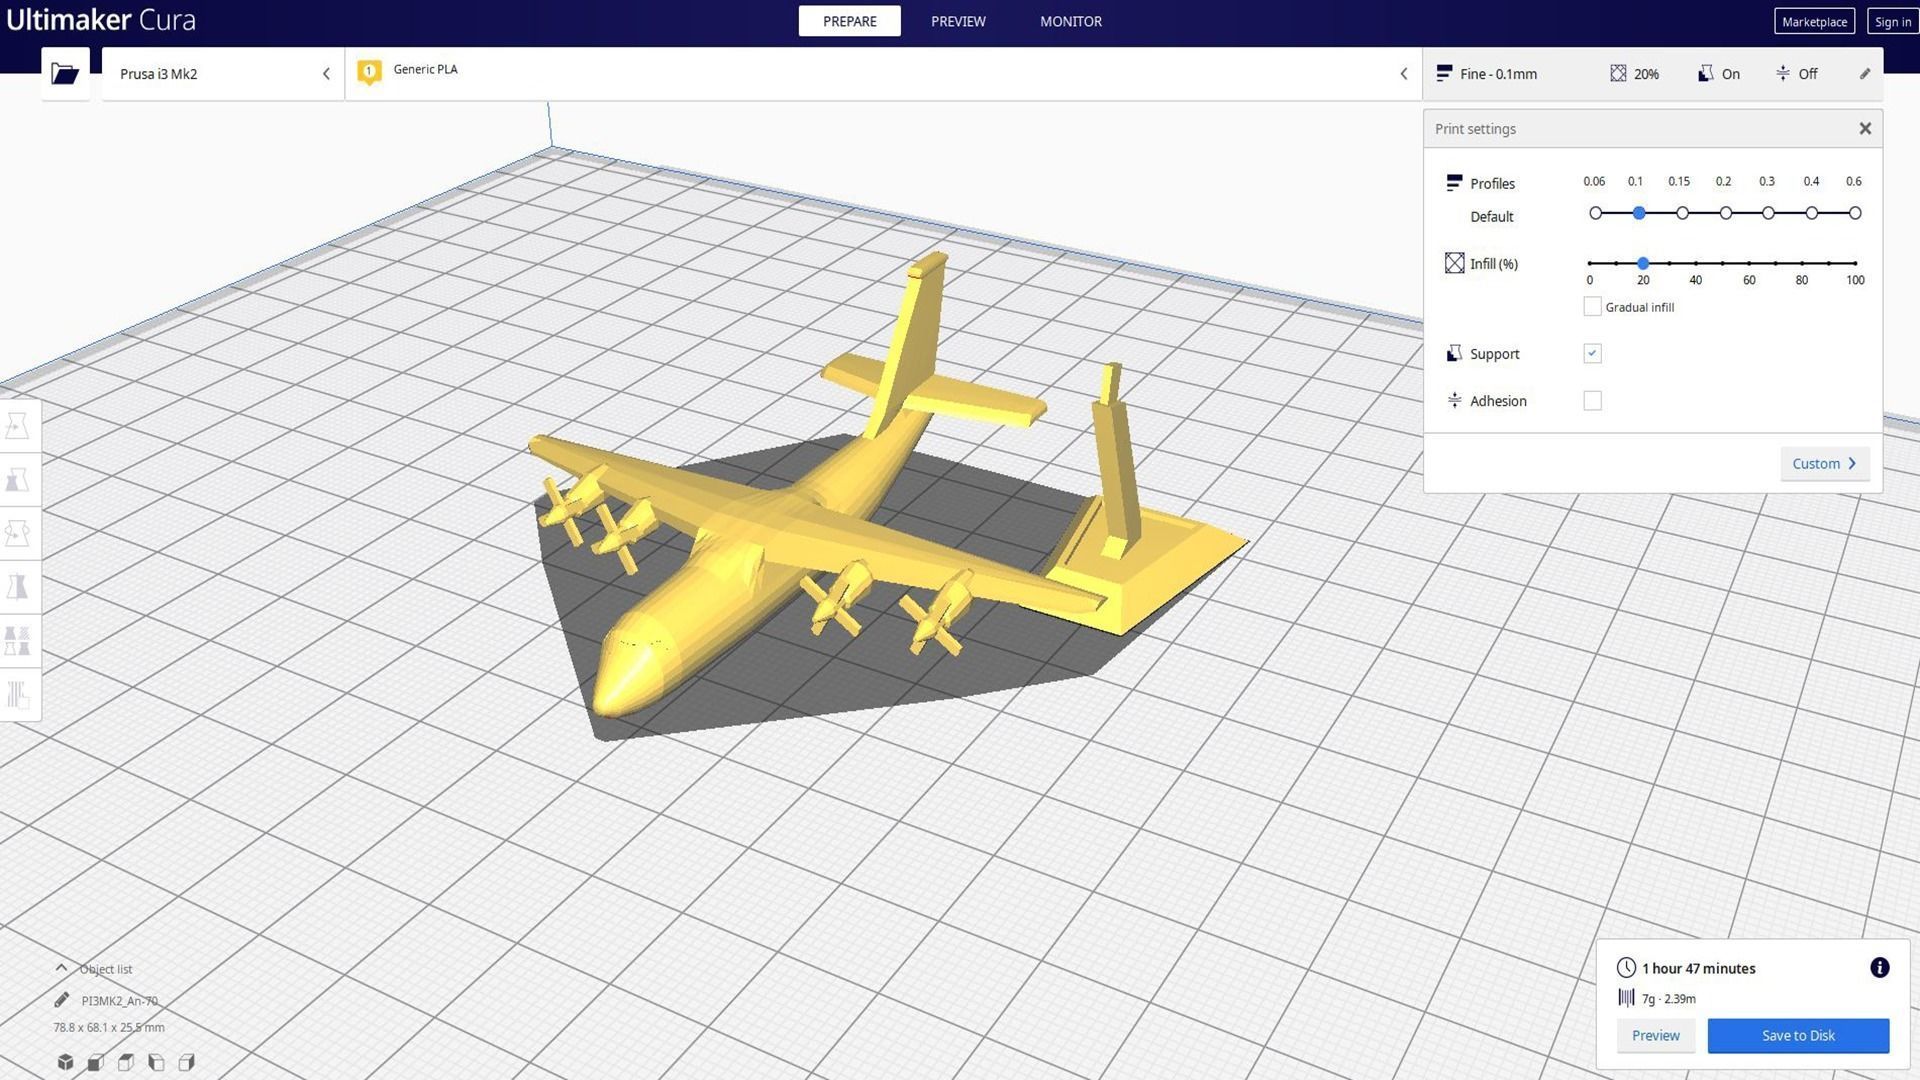Screen dimensions: 1920x1080
Task: Select the 0.2 layer height profile
Action: (x=1726, y=213)
